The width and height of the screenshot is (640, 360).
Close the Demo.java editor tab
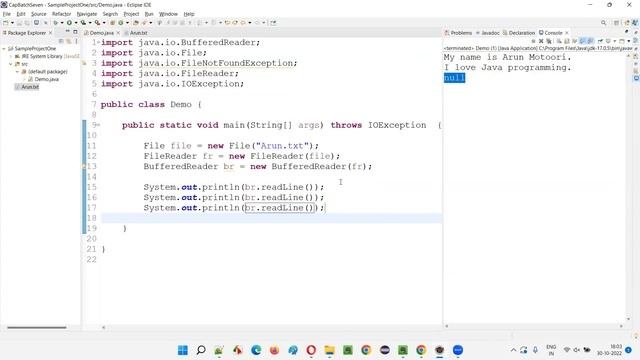click(x=118, y=33)
